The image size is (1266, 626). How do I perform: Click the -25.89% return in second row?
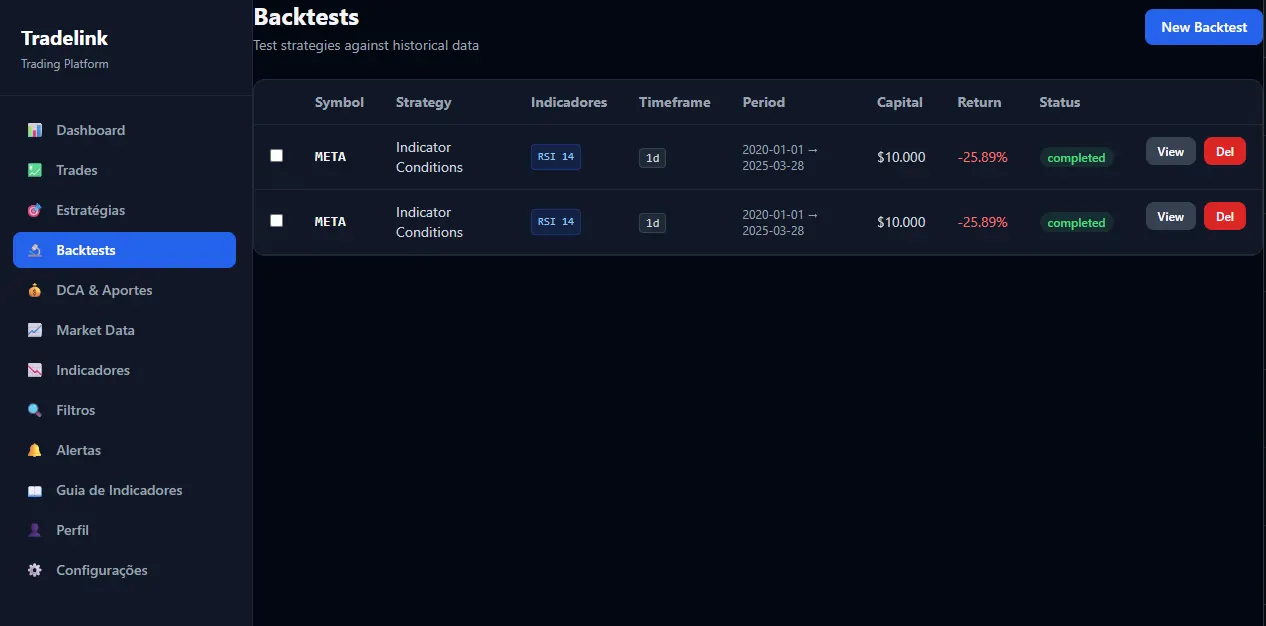click(x=982, y=222)
